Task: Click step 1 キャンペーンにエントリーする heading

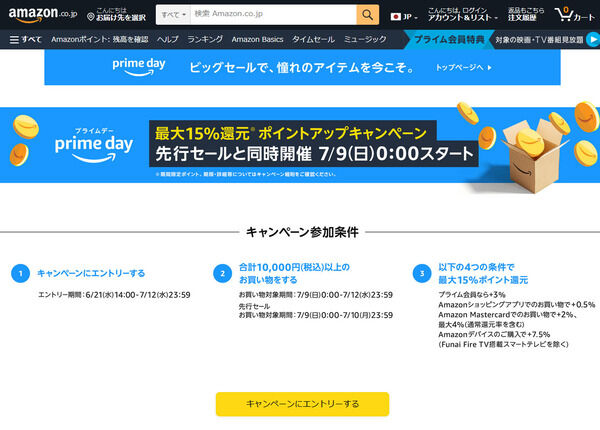Action: point(91,273)
